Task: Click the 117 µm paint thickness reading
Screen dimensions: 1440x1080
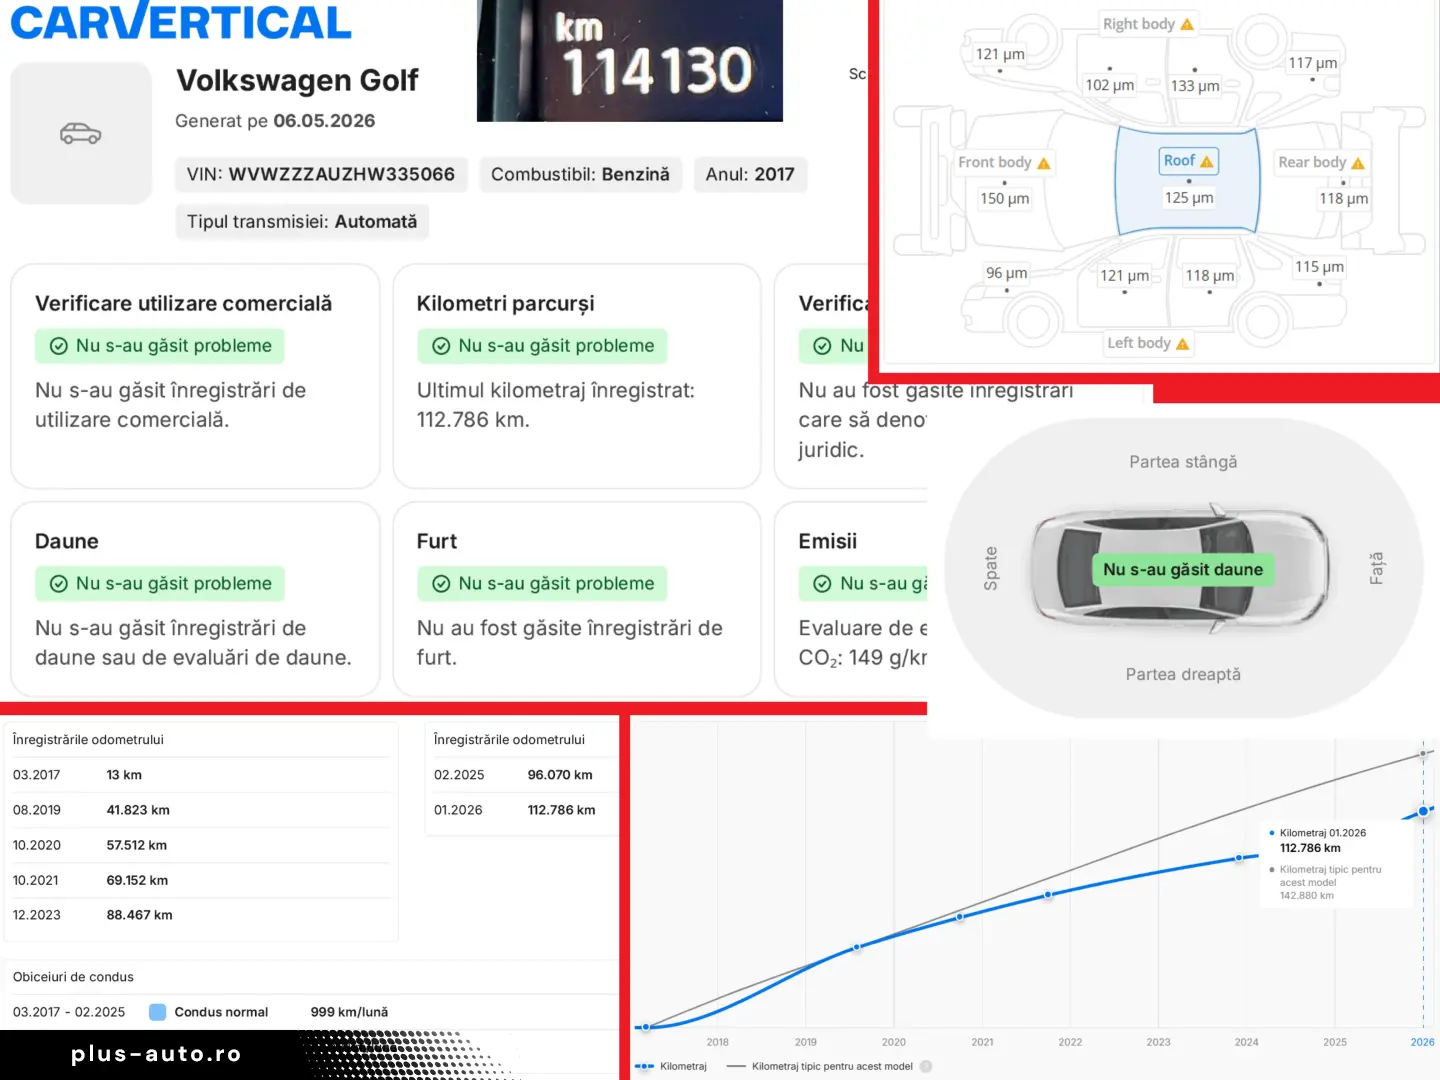Action: point(1312,63)
